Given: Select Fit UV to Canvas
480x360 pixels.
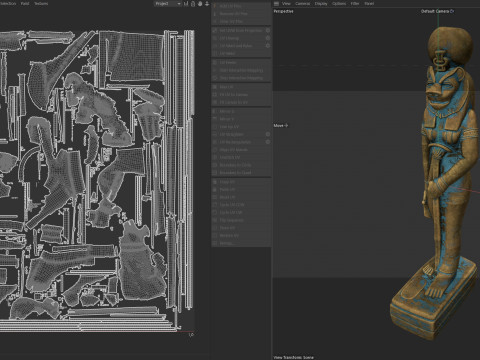Looking at the screenshot, I should click(241, 95).
